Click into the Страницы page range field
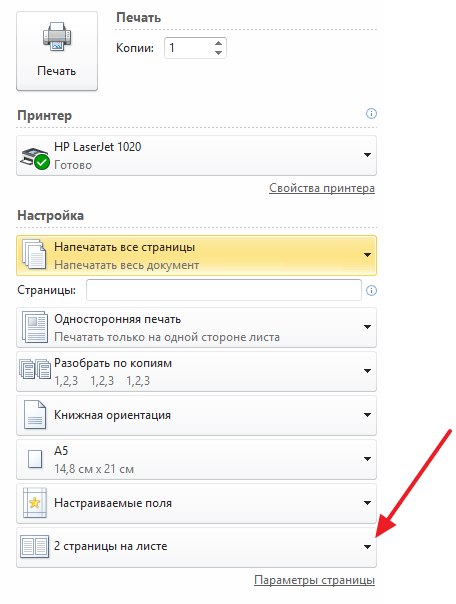This screenshot has width=456, height=604. [x=224, y=290]
